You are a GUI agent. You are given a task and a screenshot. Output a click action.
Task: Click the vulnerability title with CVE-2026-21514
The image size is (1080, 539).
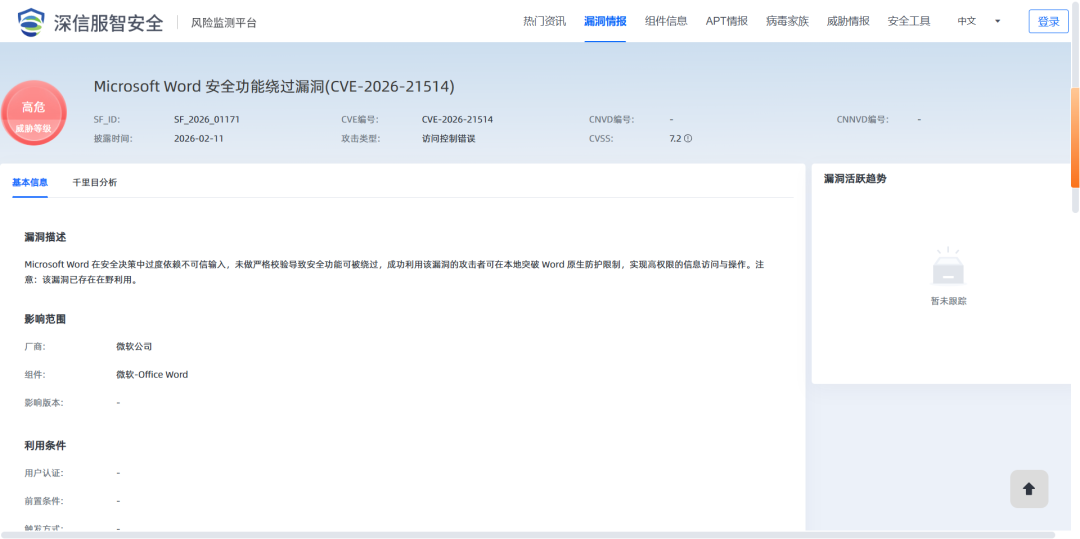click(274, 87)
